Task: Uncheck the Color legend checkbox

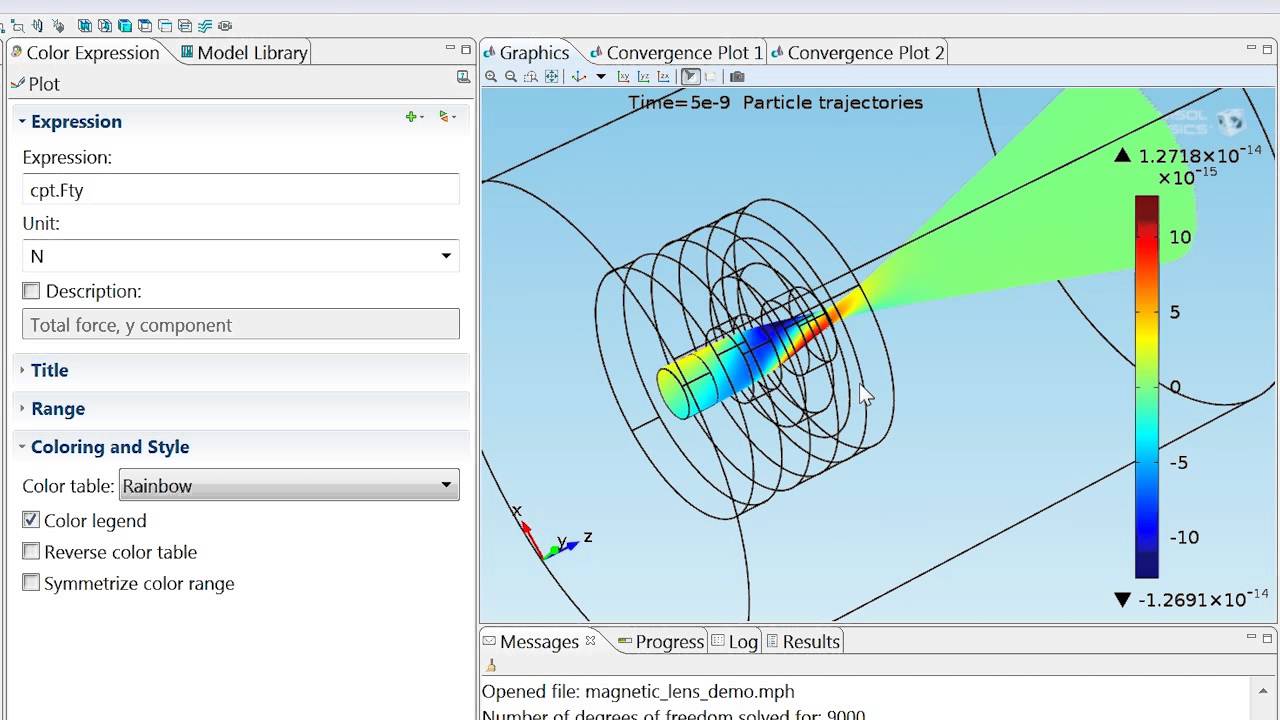Action: 31,520
